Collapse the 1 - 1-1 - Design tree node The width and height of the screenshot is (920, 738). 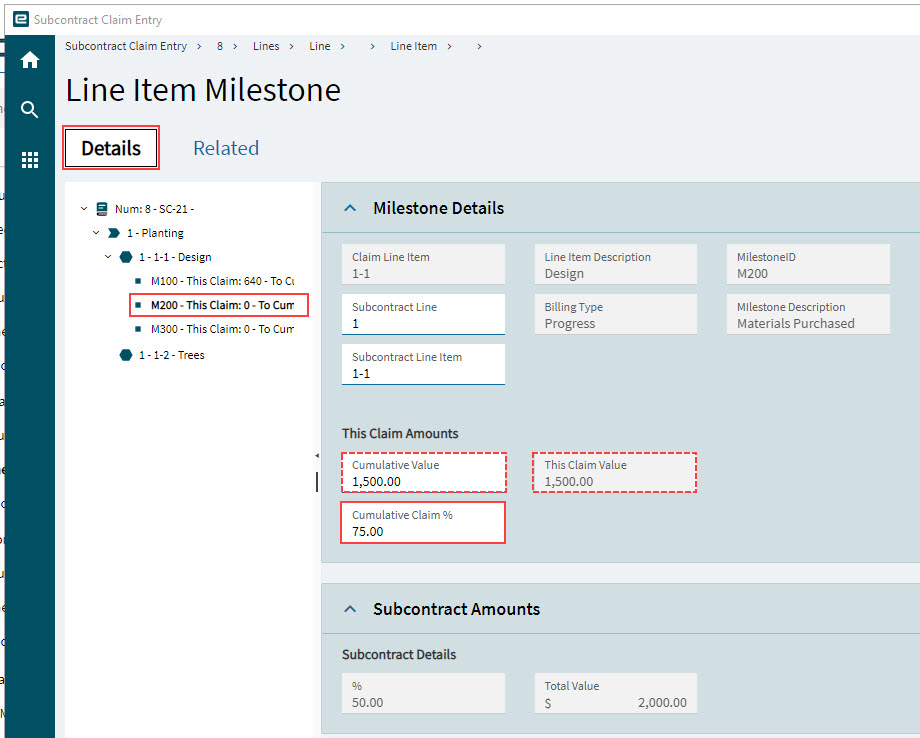tap(108, 257)
